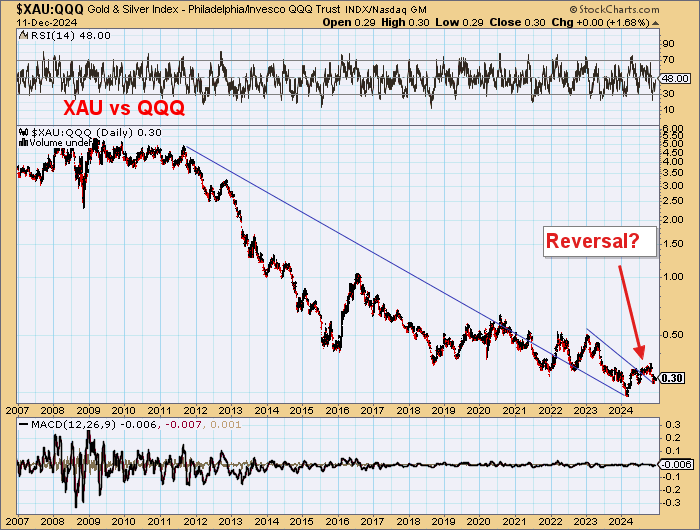The width and height of the screenshot is (700, 530).
Task: Click the 0.30 last-price tag on price axis
Action: coord(672,379)
